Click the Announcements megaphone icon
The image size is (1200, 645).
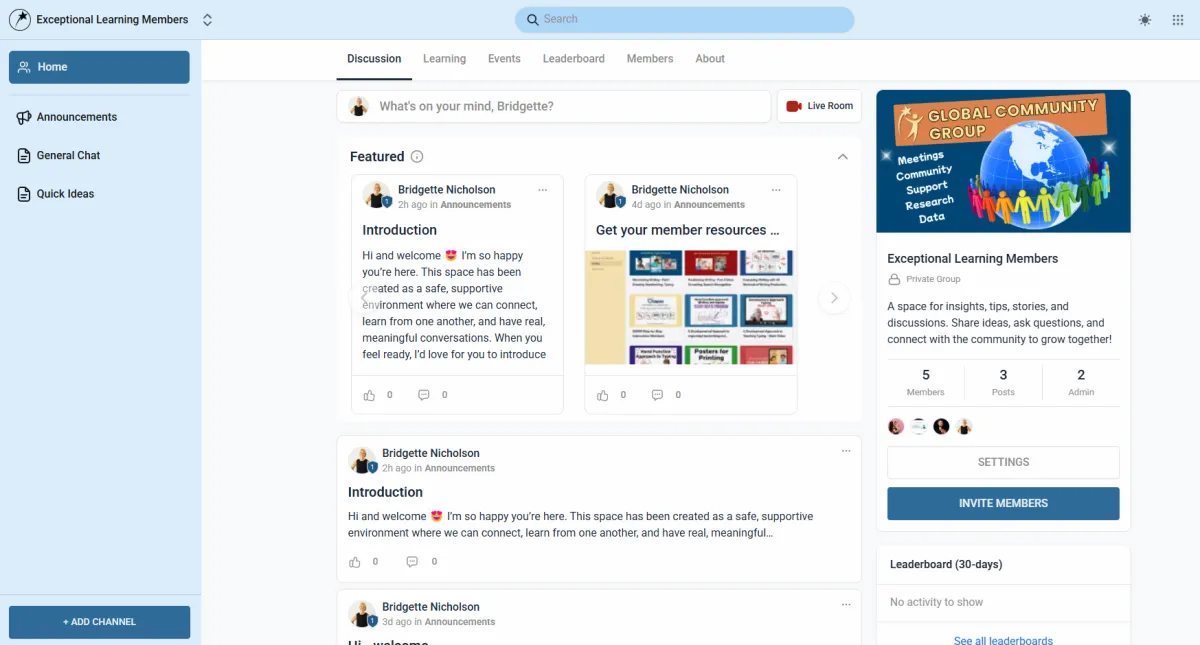[x=24, y=117]
